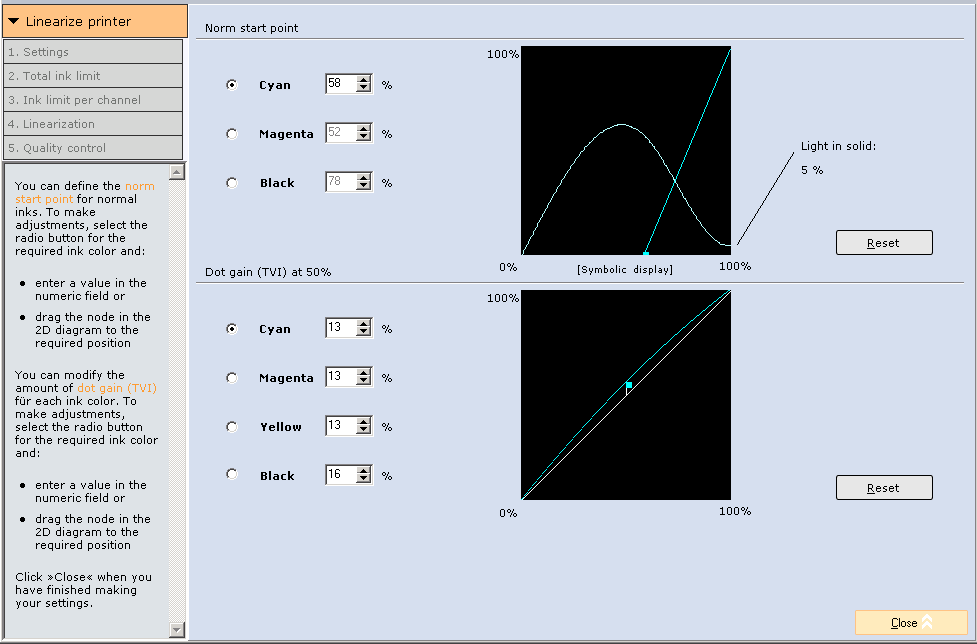Click the Magenta dot gain value field

click(x=340, y=377)
